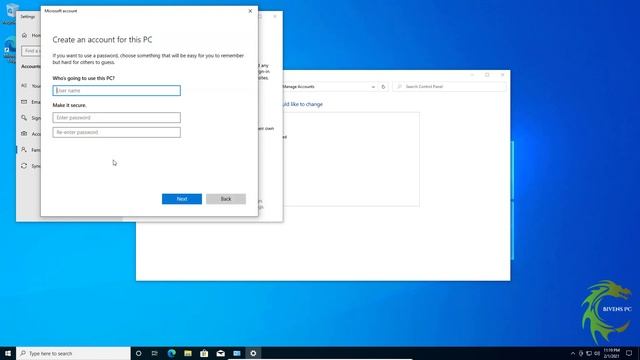The height and width of the screenshot is (360, 640).
Task: Launch Microsoft Edge from taskbar
Action: coord(171,353)
